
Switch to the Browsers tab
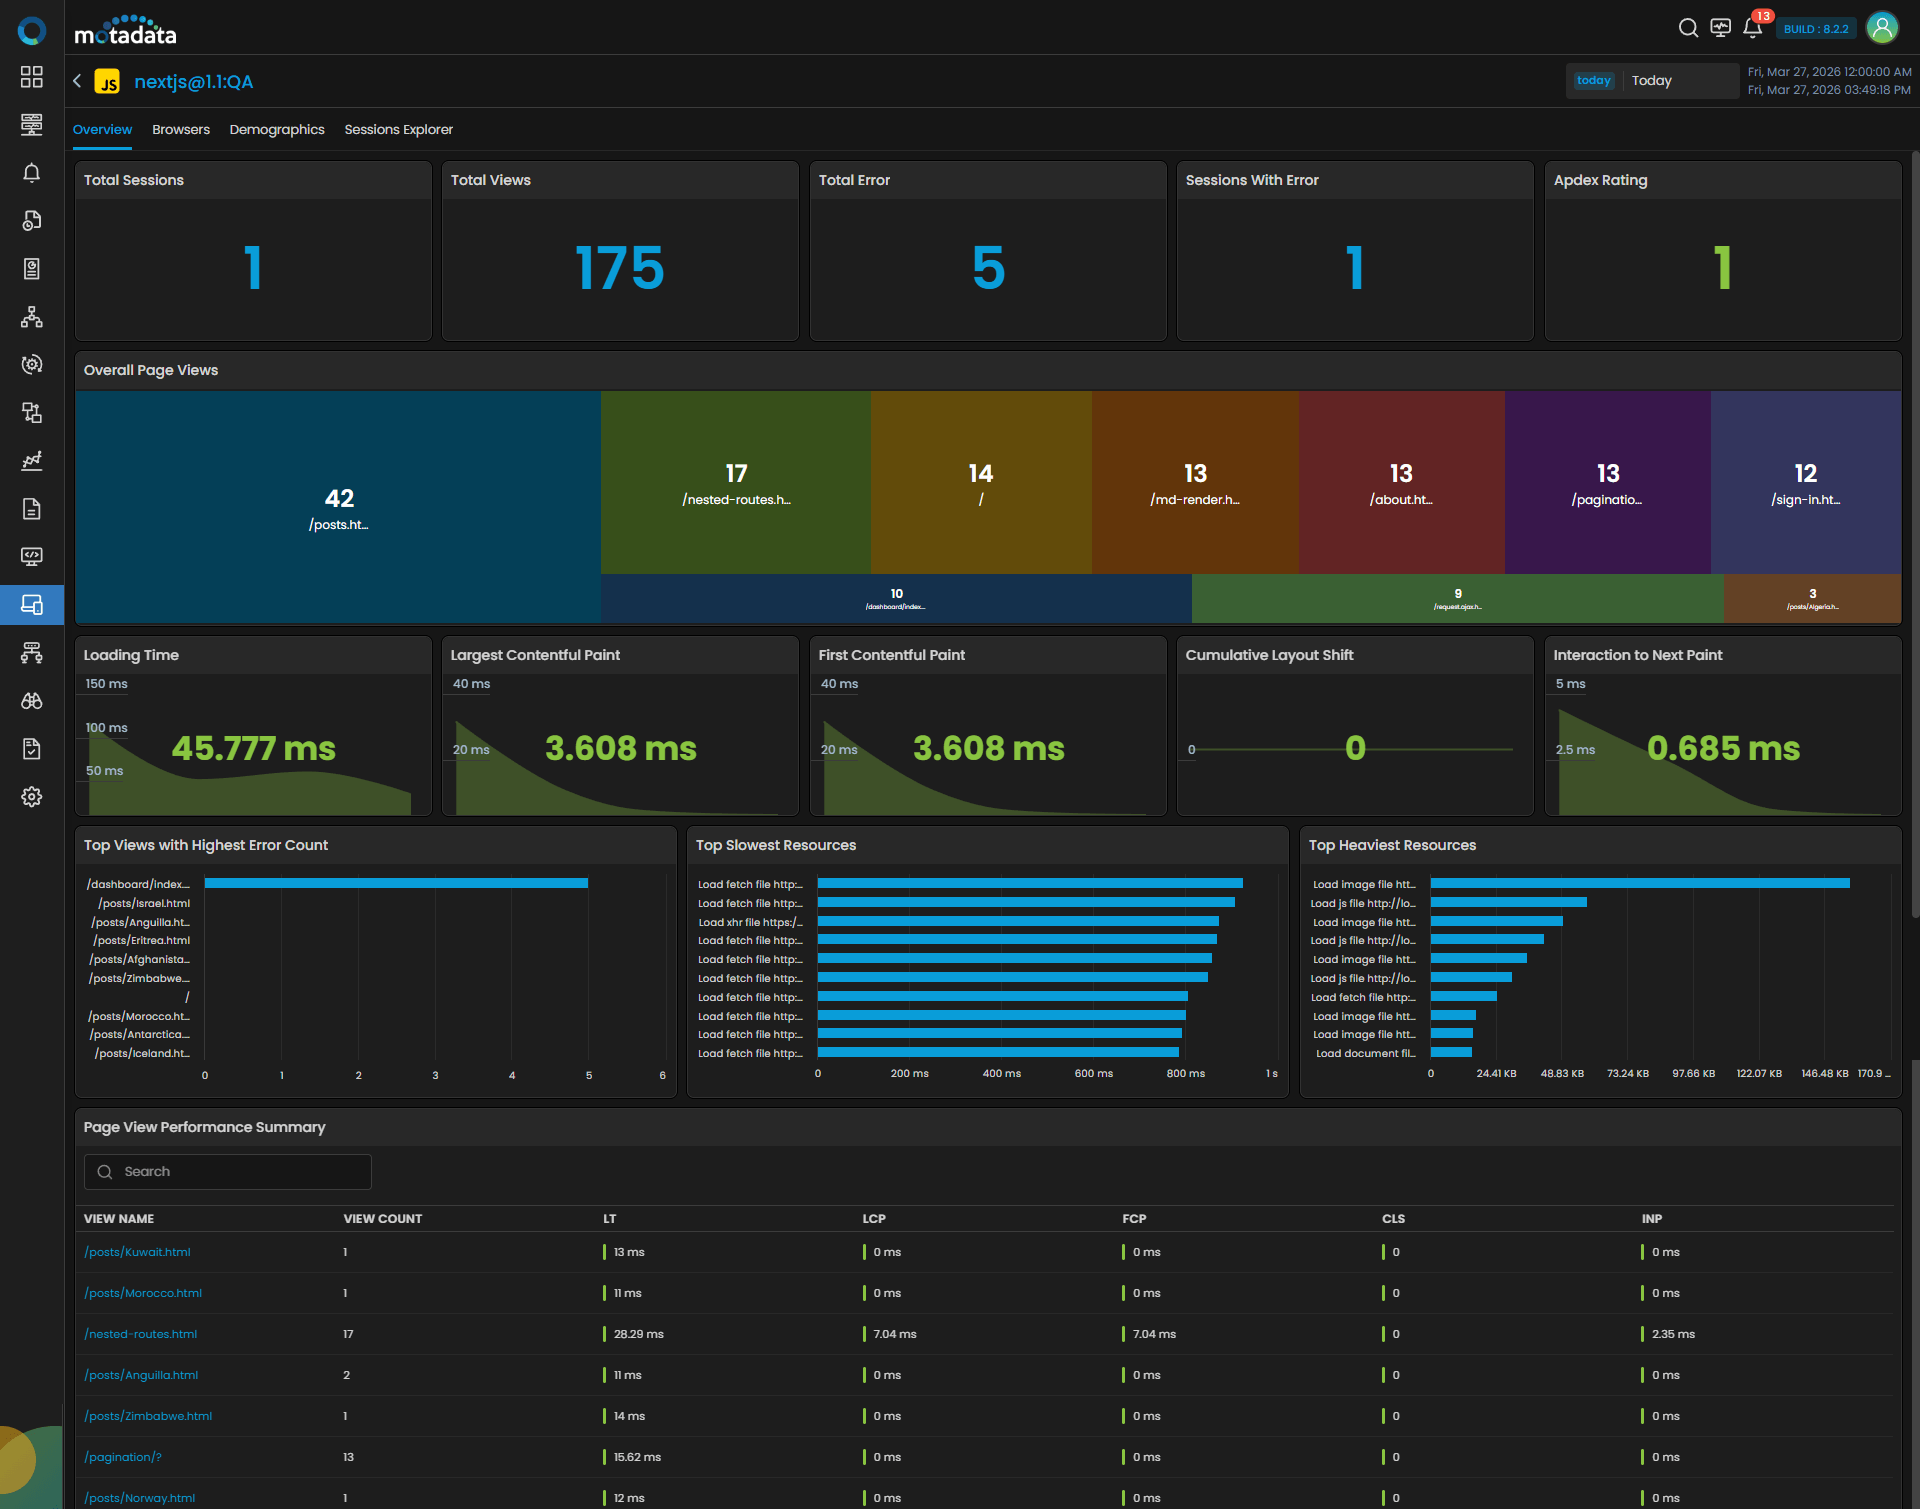click(181, 130)
